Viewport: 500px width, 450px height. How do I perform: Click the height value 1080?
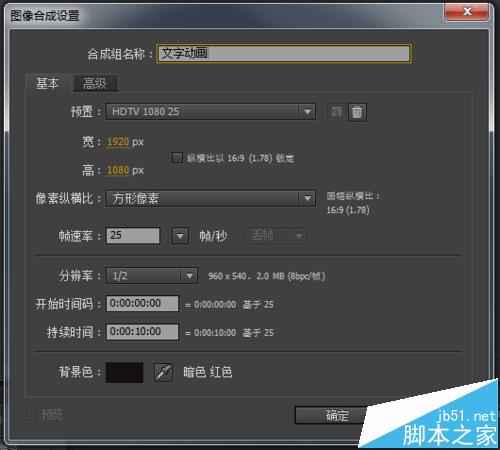[x=118, y=170]
